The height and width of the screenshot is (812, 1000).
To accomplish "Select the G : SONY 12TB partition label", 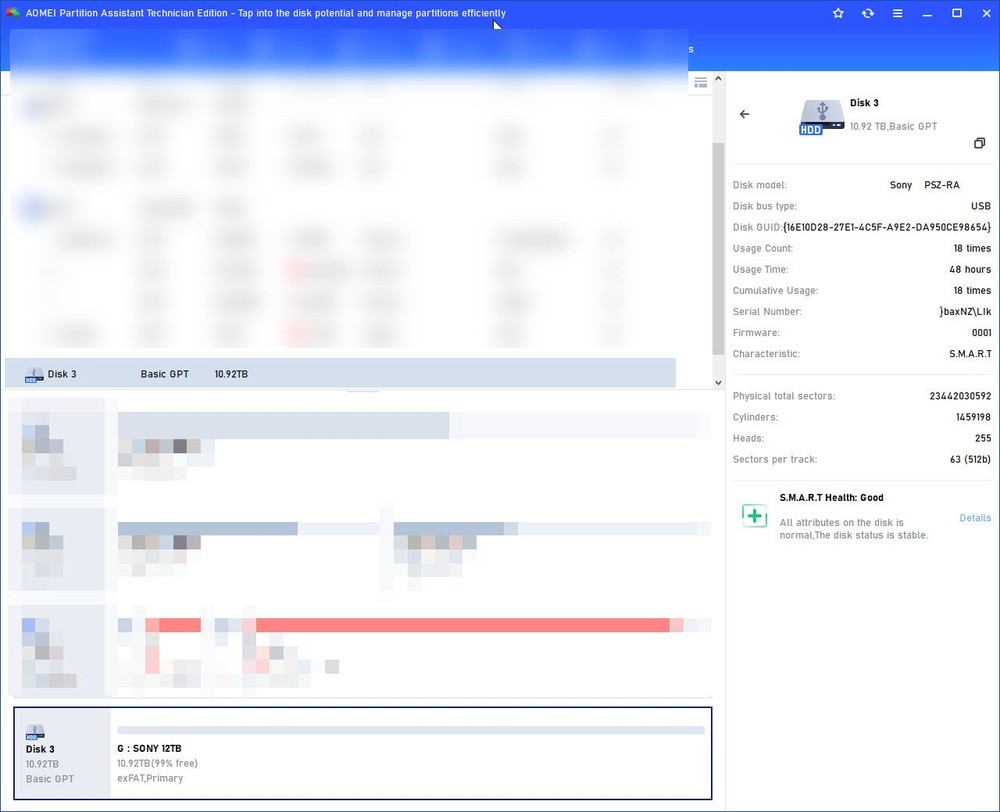I will coord(150,748).
